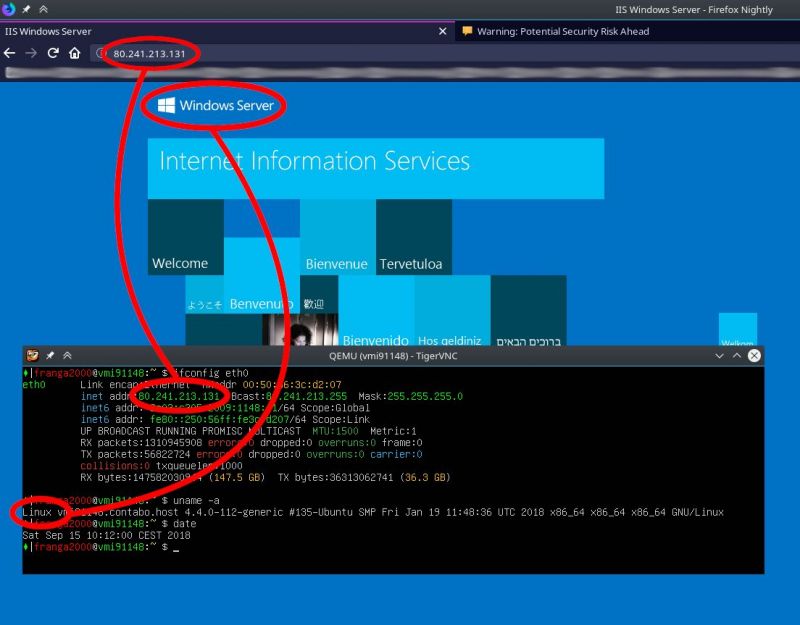The image size is (800, 625).
Task: Click the TigerVNC application icon in its title bar
Action: [32, 356]
